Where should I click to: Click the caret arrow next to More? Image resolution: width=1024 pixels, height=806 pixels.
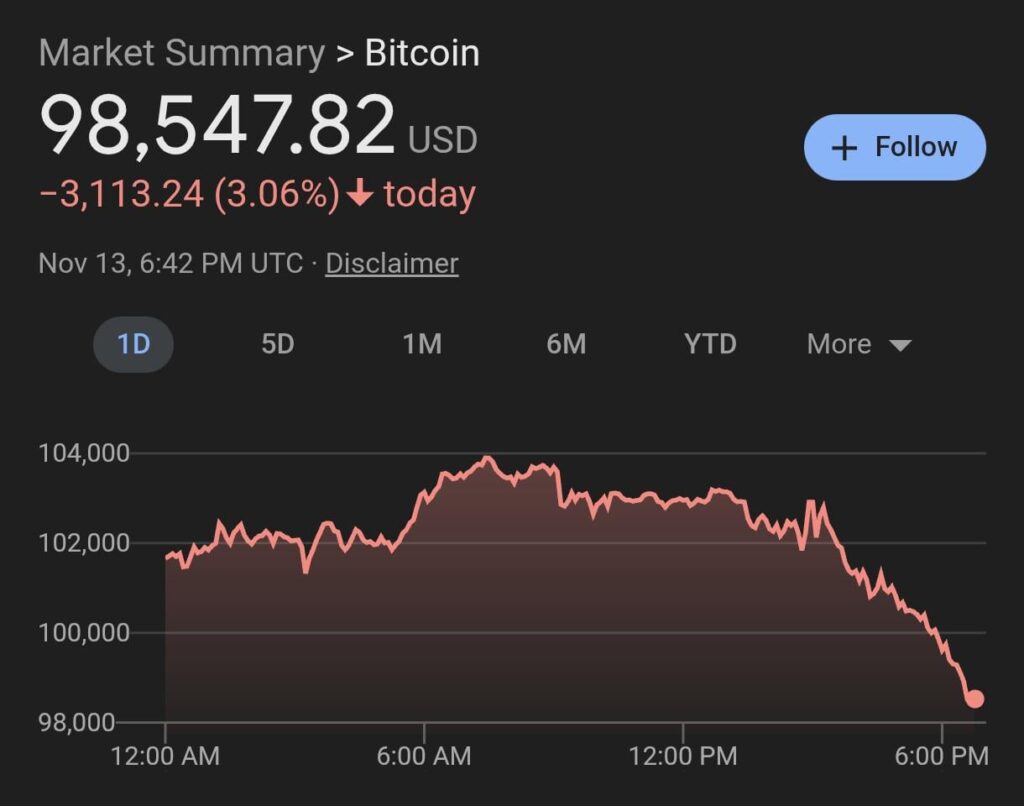click(x=900, y=345)
